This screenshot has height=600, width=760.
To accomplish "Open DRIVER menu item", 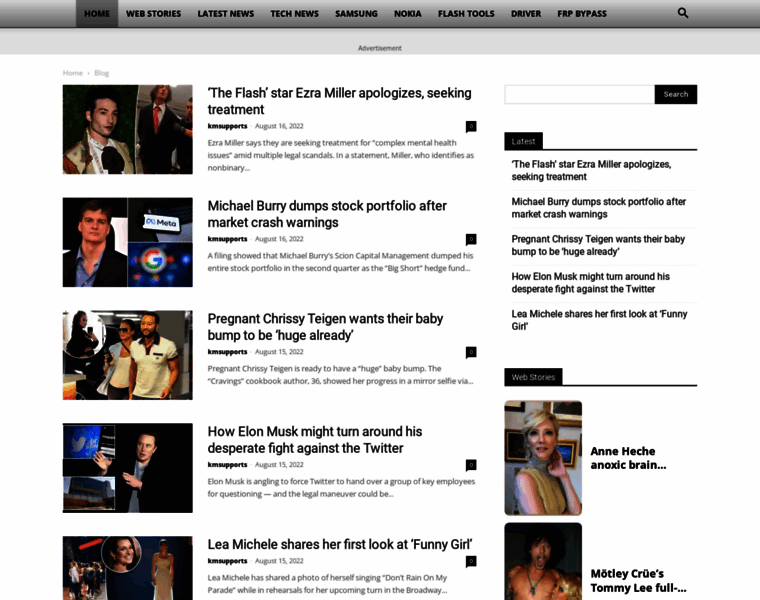I will pos(525,14).
